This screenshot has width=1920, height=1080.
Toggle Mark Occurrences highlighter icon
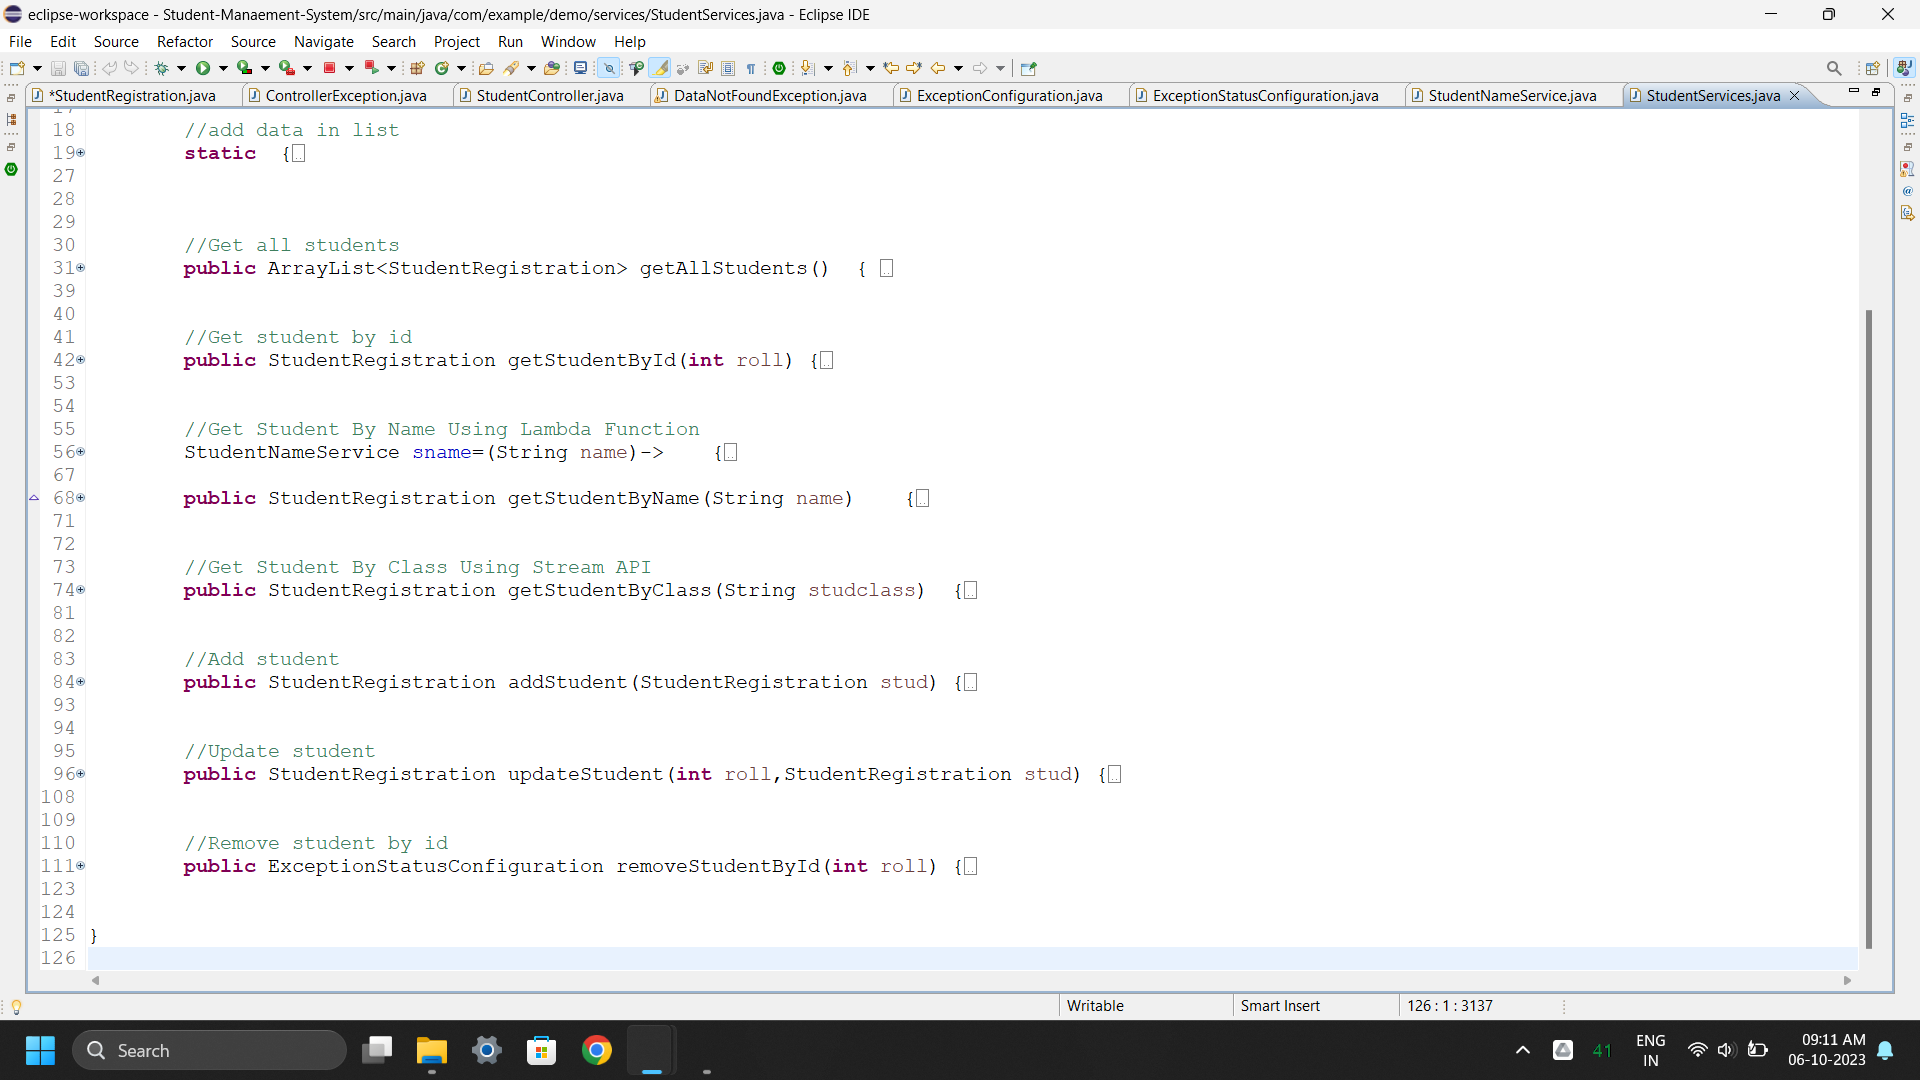660,68
